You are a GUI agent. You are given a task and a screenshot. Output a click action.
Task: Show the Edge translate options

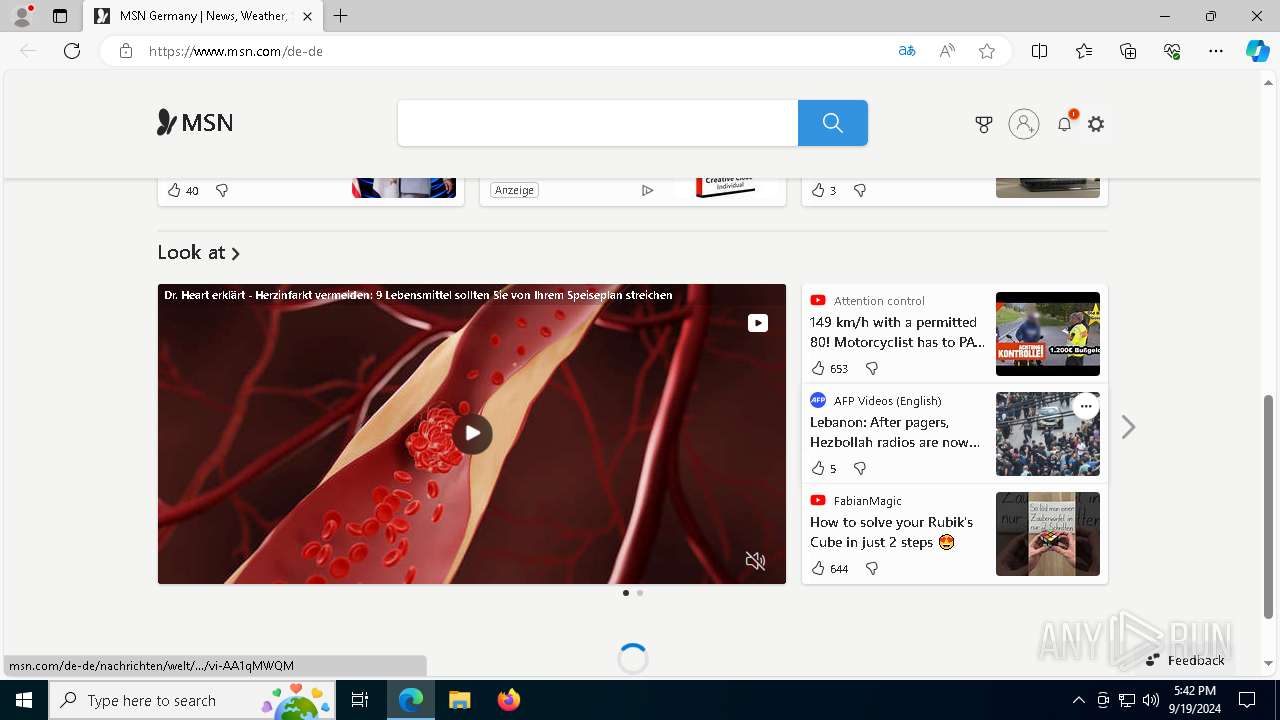907,51
